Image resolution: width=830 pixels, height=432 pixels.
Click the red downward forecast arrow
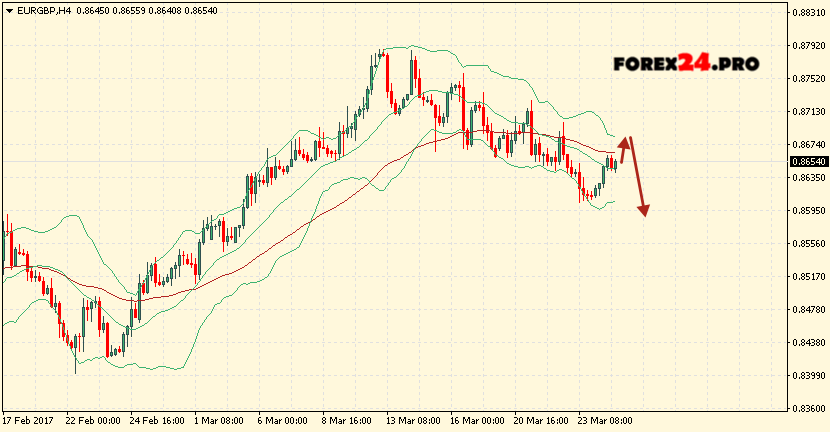click(x=638, y=180)
